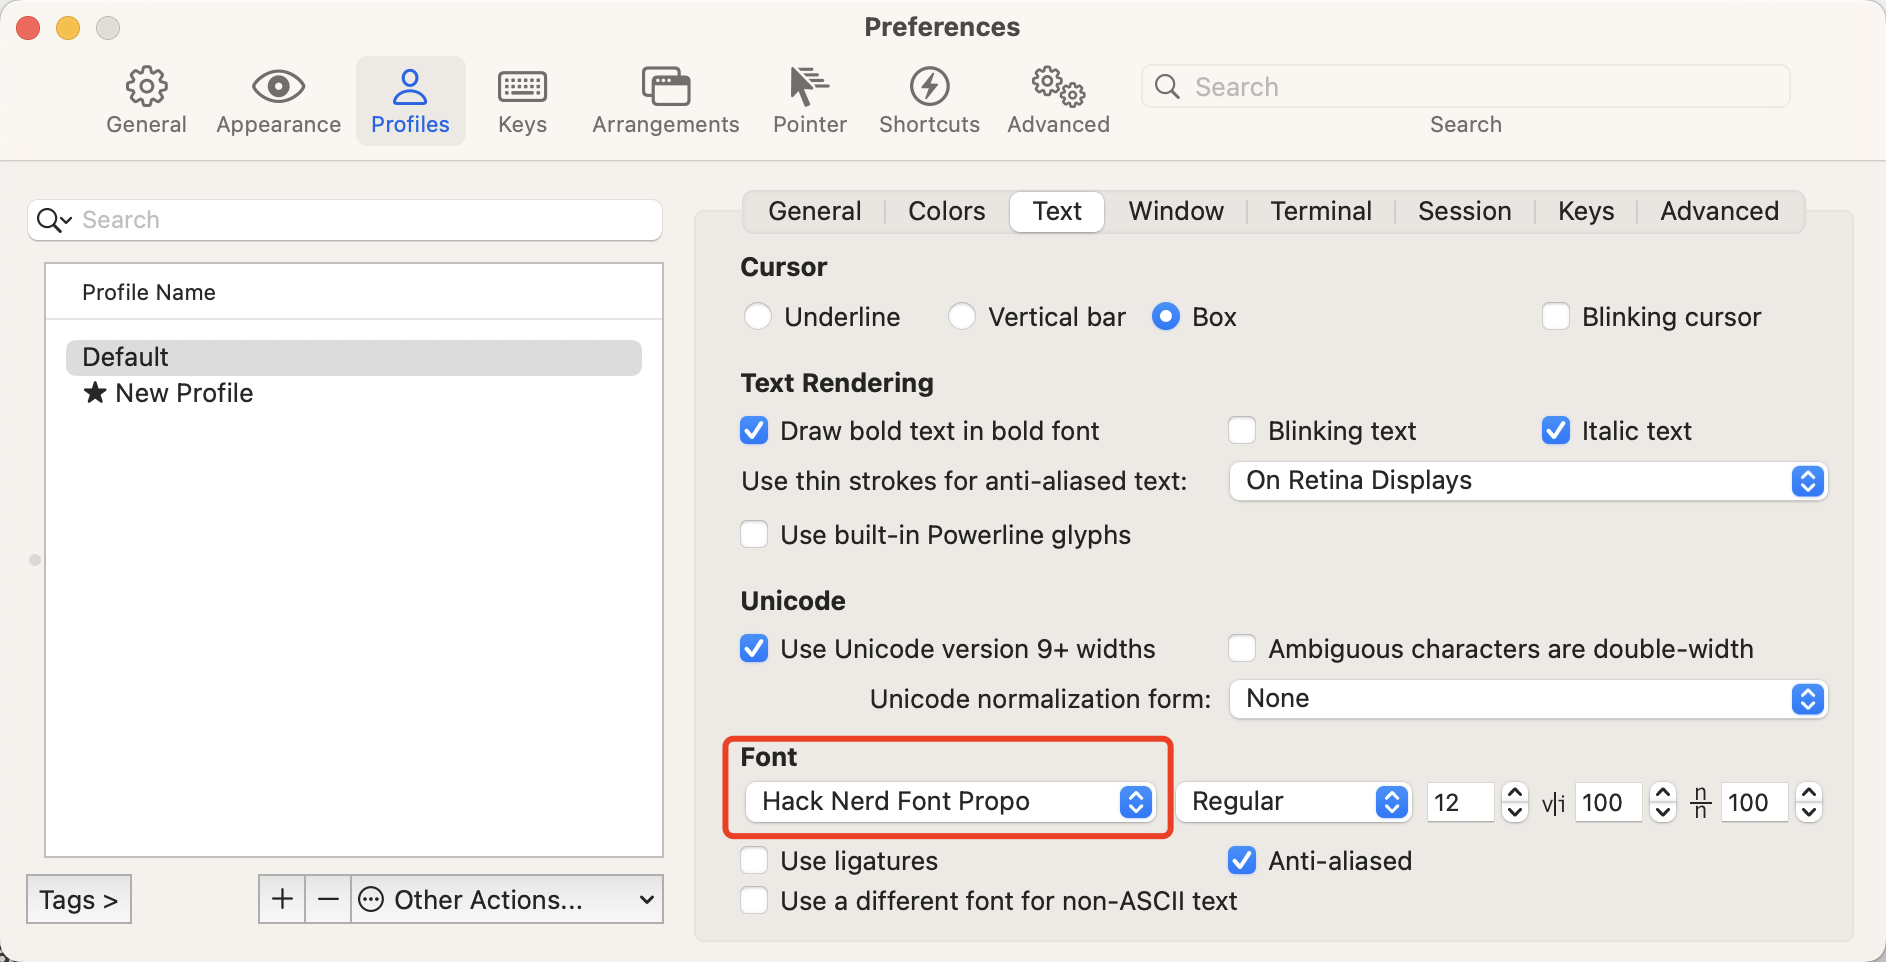Switch to the Window tab
This screenshot has width=1886, height=962.
tap(1176, 212)
